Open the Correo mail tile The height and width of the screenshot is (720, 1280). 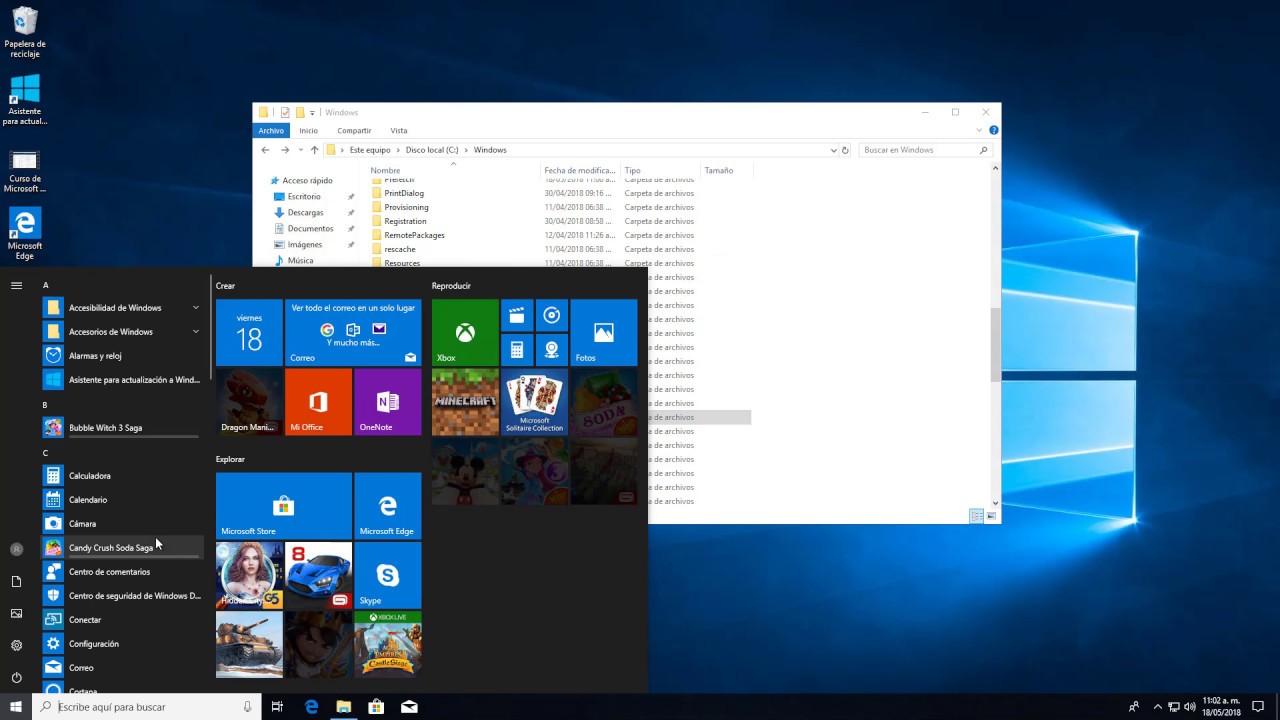tap(353, 332)
